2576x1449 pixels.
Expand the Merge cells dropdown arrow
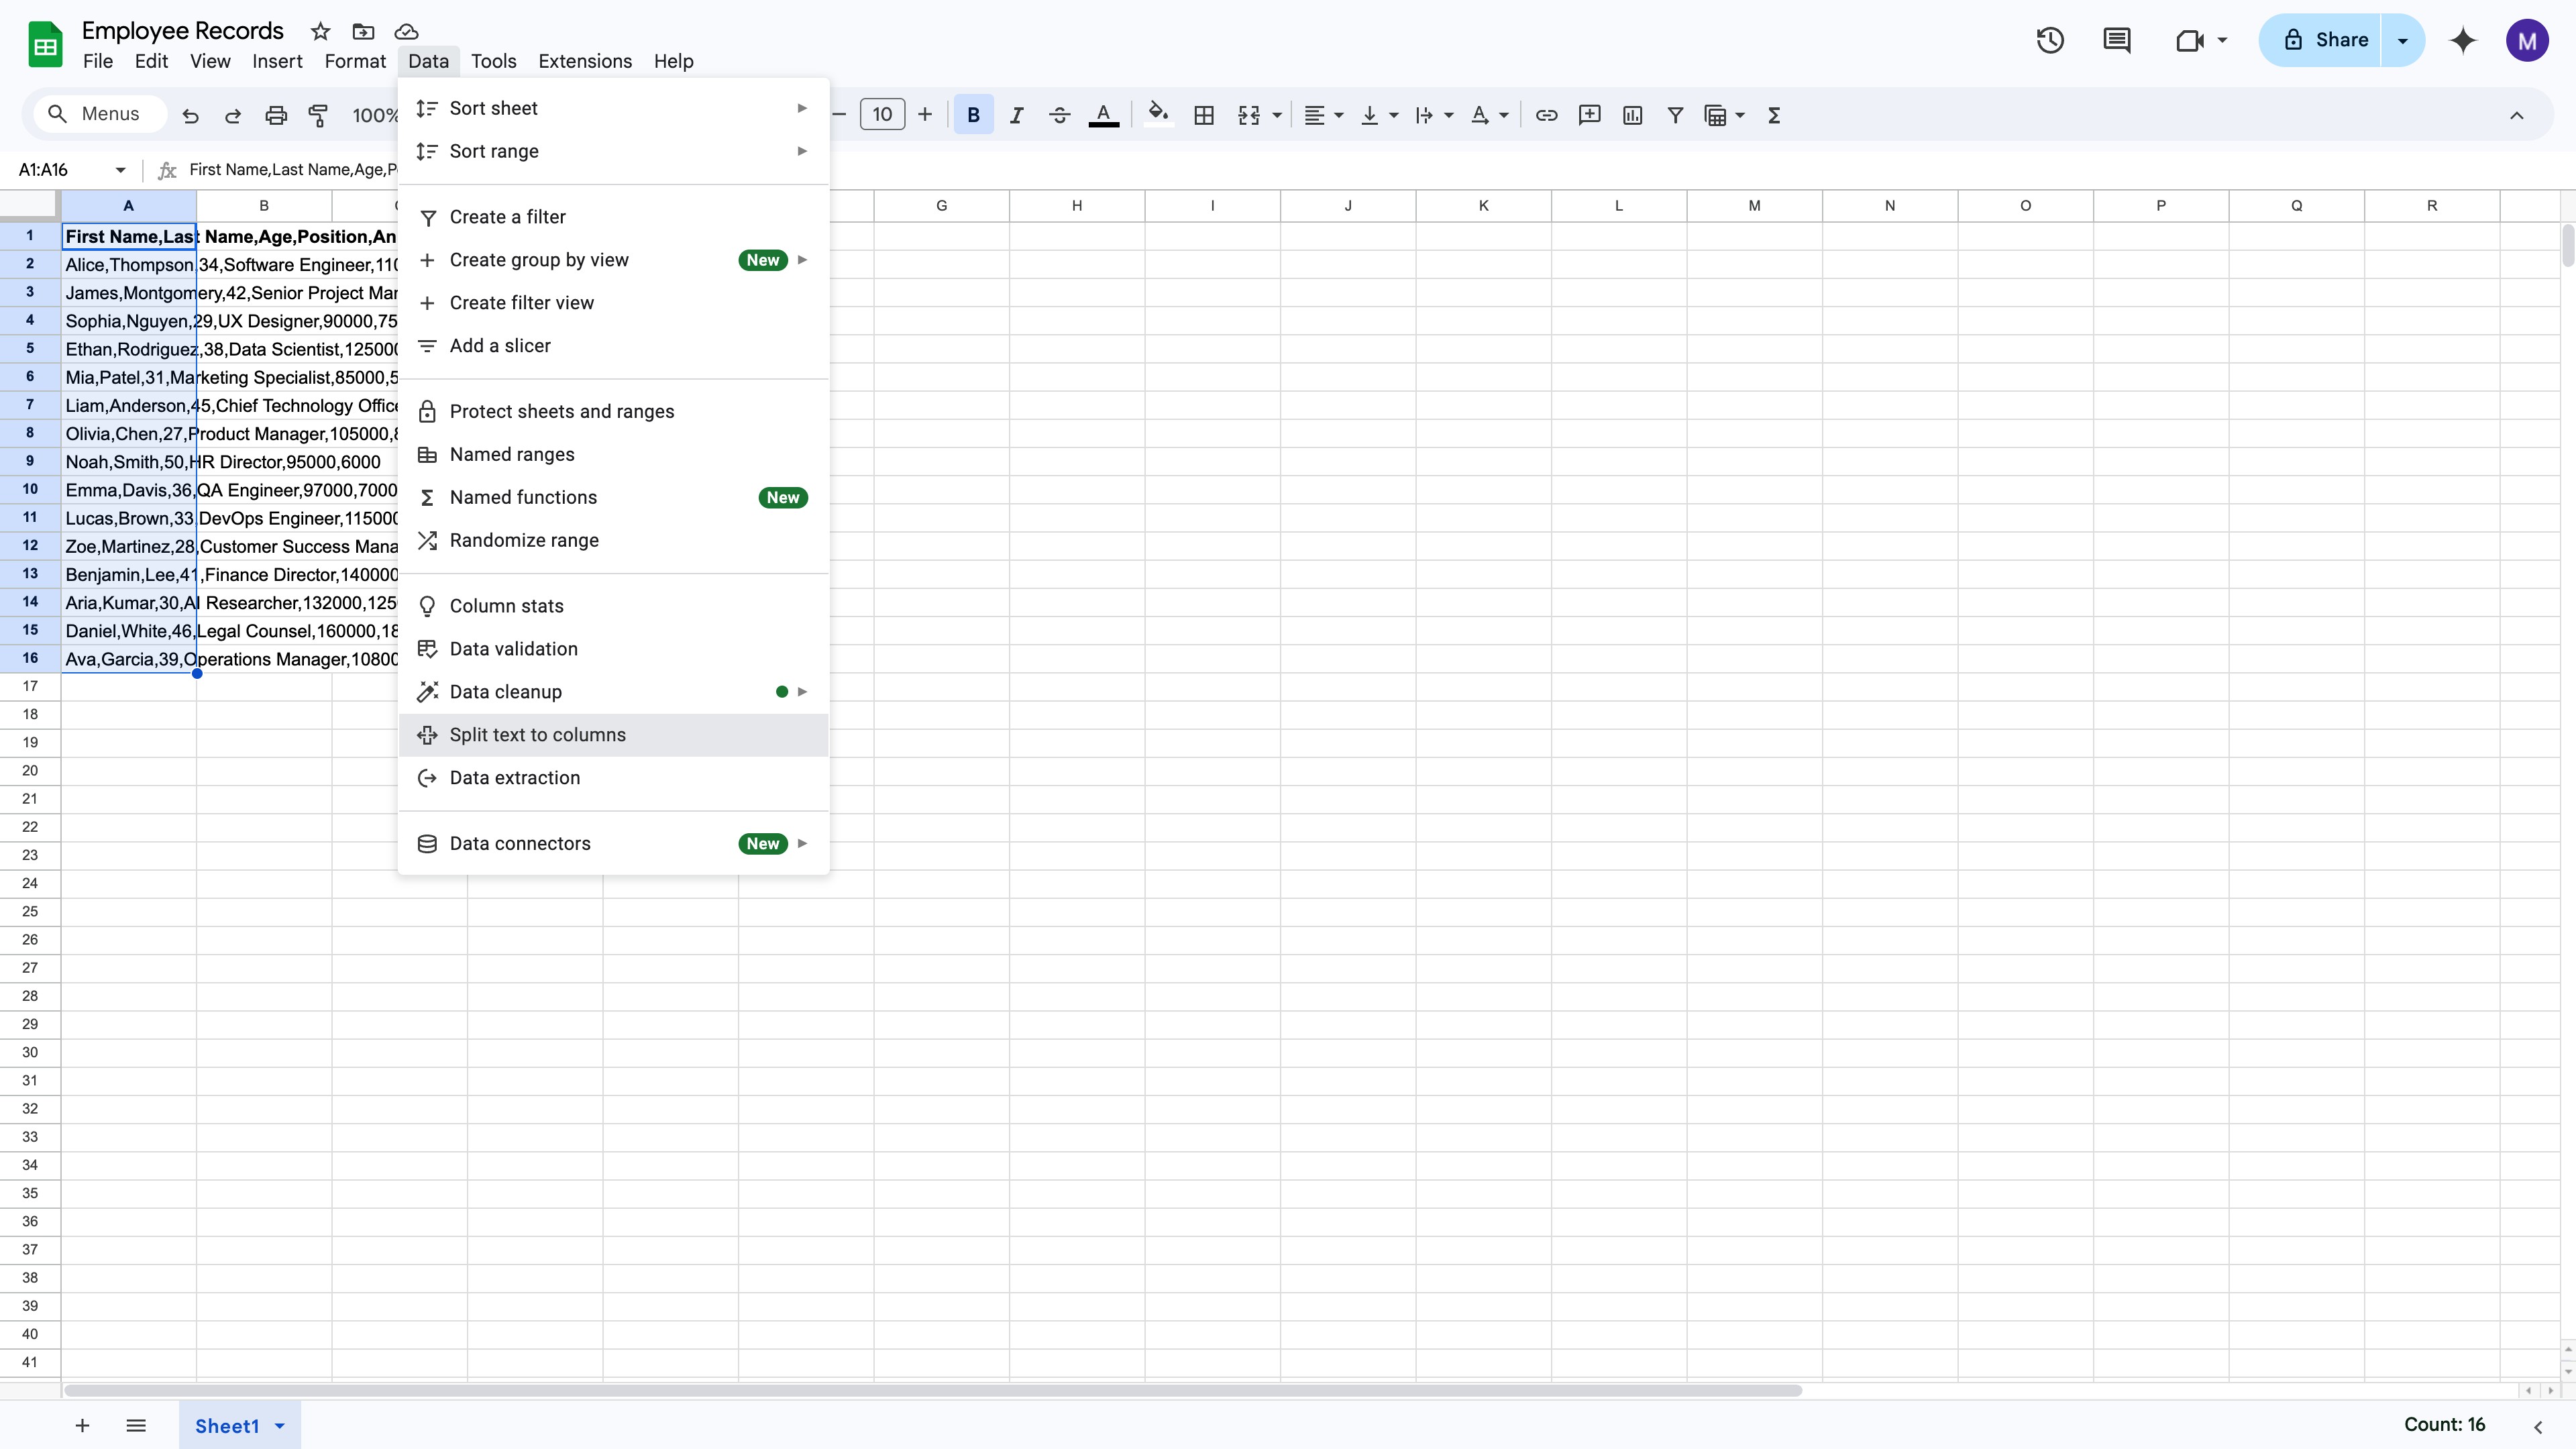1277,116
